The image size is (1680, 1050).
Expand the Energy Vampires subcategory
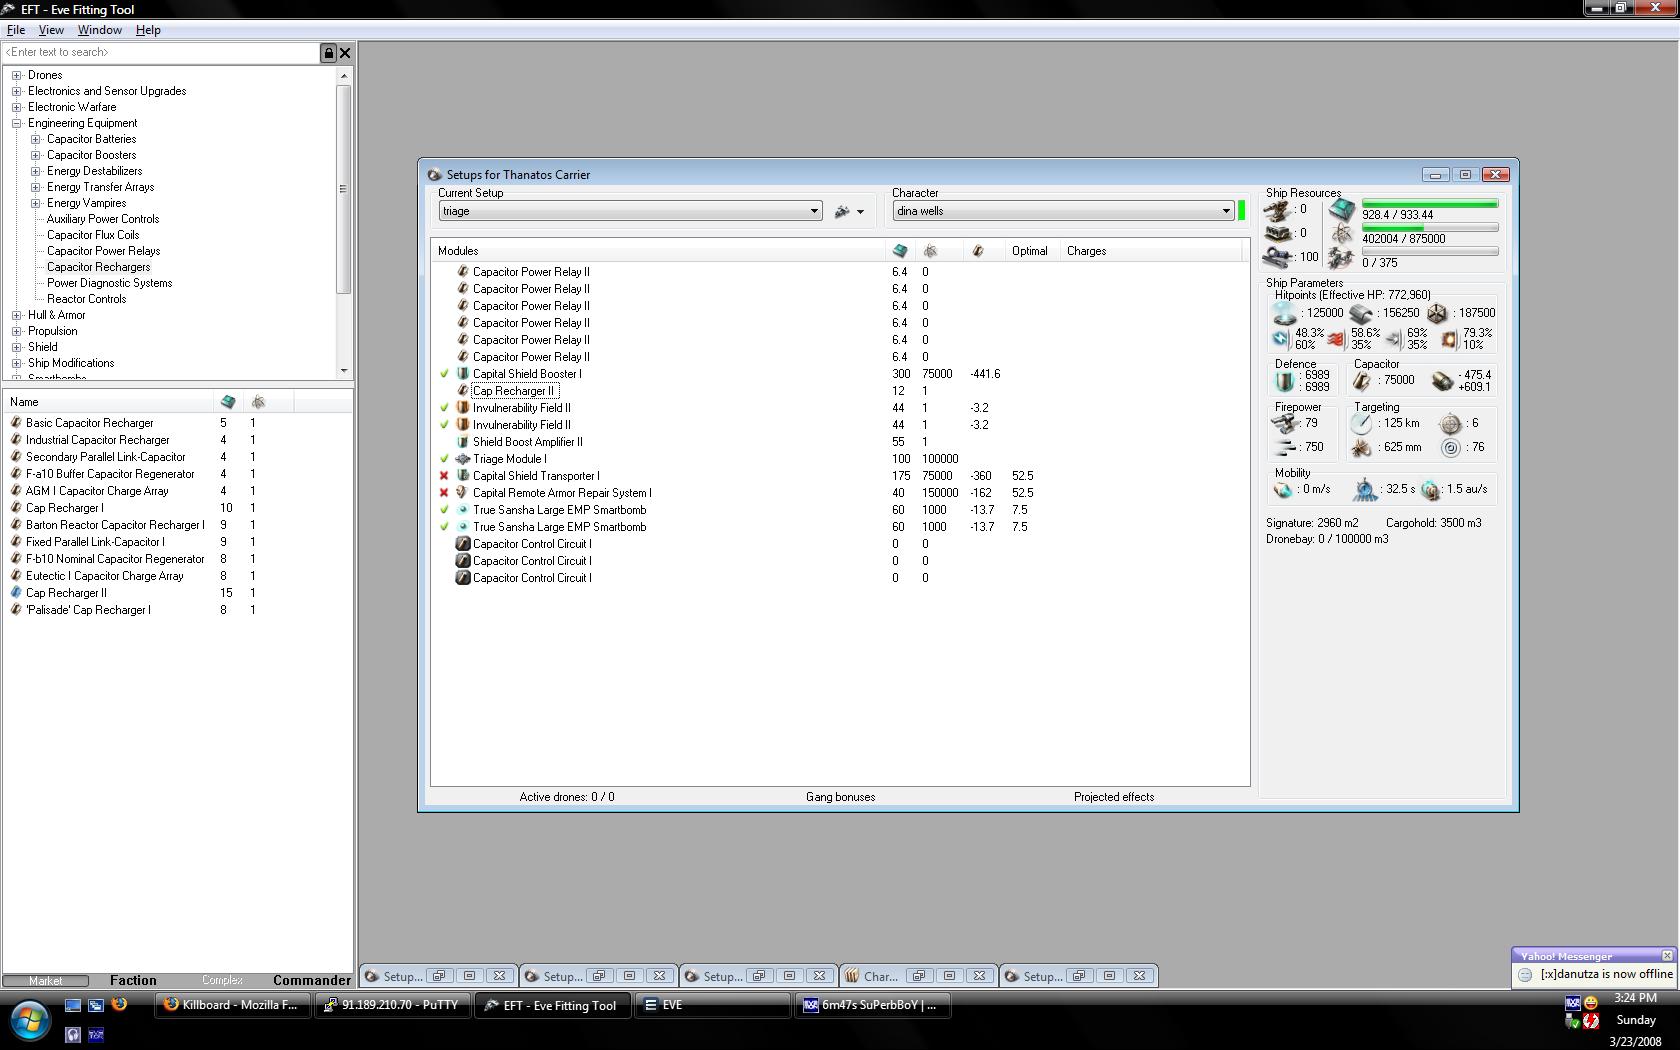pos(35,203)
